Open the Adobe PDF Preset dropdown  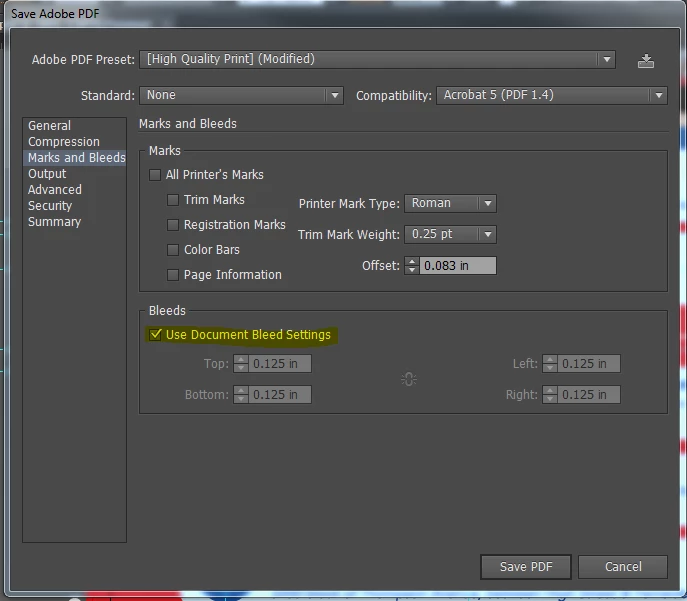[x=377, y=60]
